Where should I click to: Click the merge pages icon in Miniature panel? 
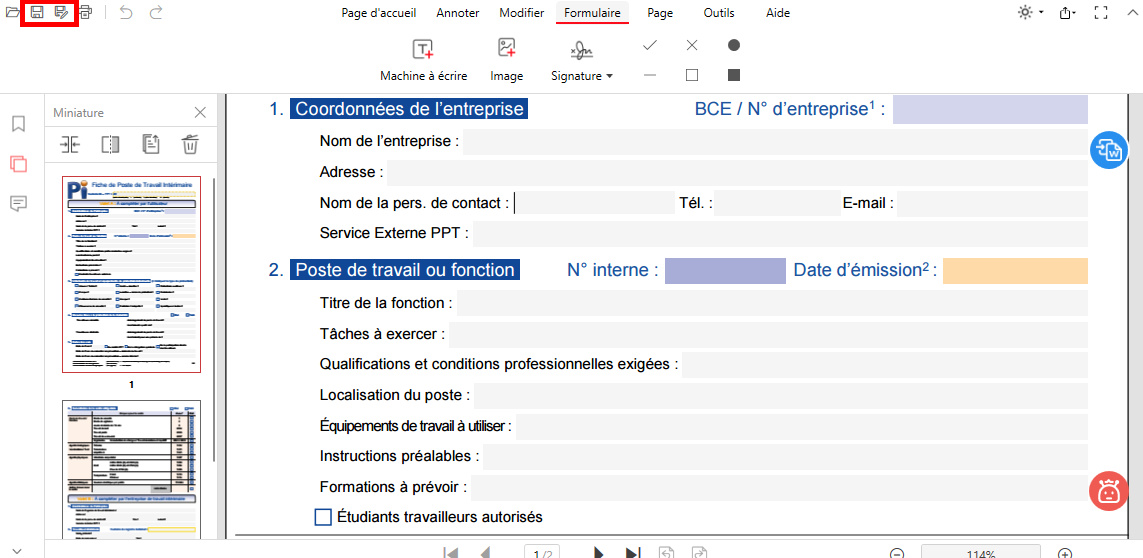tap(70, 144)
